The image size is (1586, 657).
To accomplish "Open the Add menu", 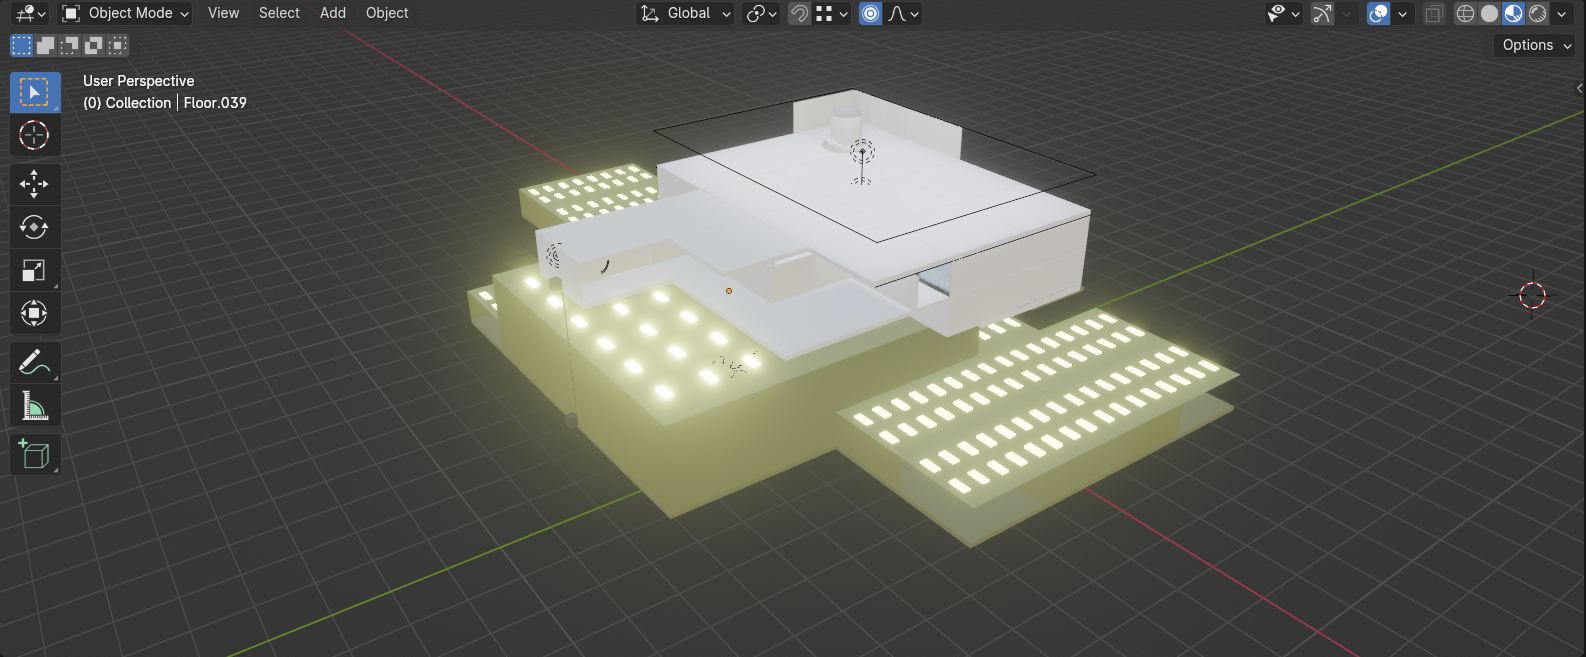I will 333,13.
